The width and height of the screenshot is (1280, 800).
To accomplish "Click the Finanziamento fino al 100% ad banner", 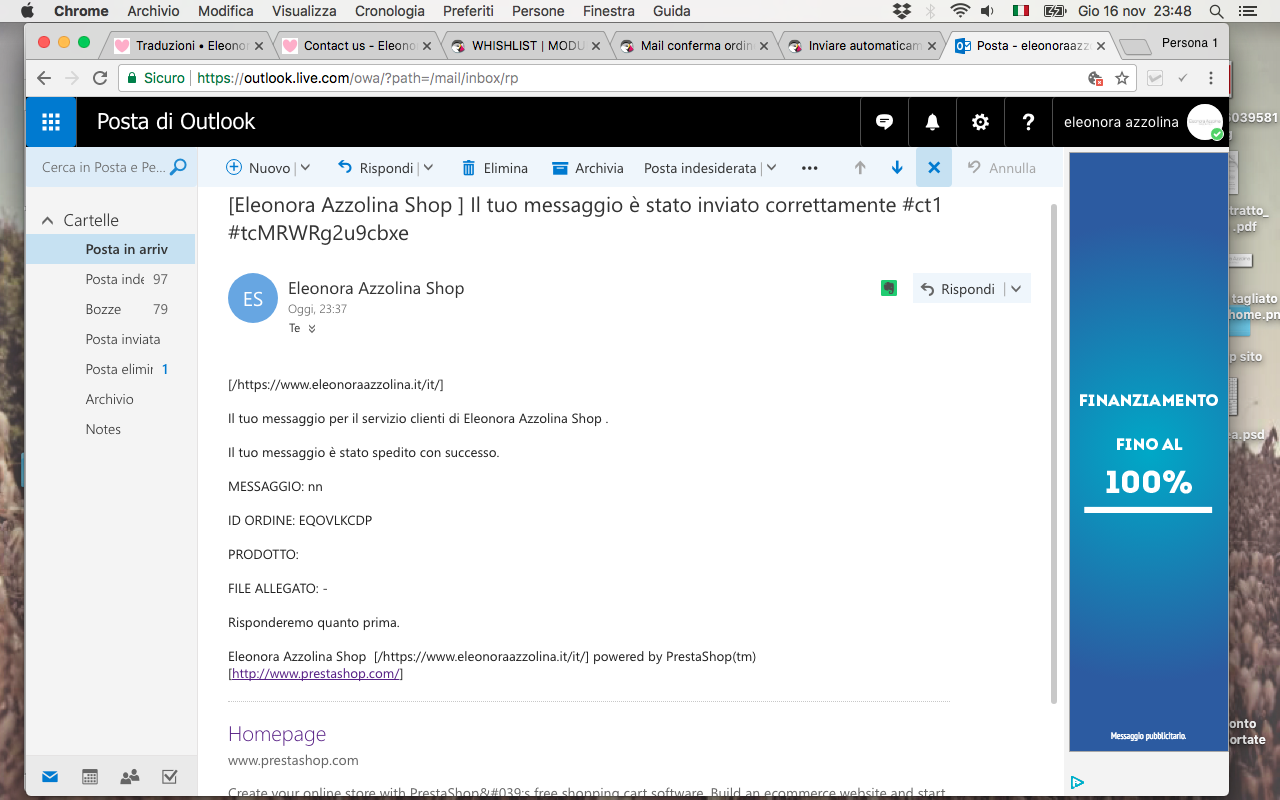I will coord(1148,452).
